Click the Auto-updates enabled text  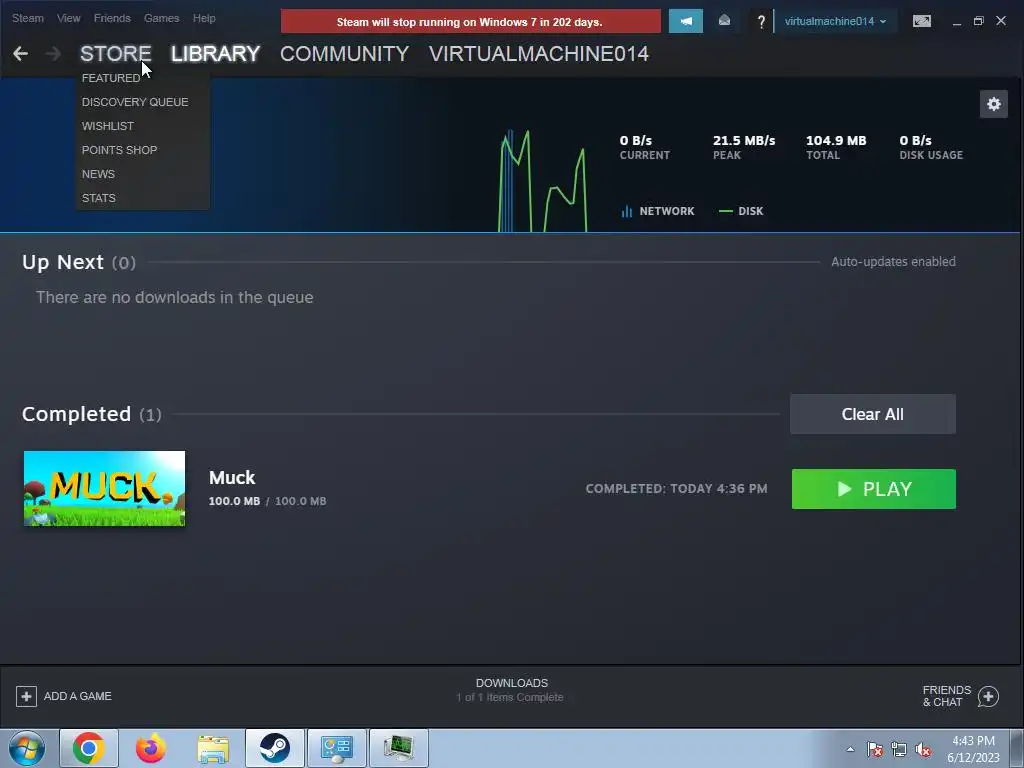pyautogui.click(x=893, y=261)
